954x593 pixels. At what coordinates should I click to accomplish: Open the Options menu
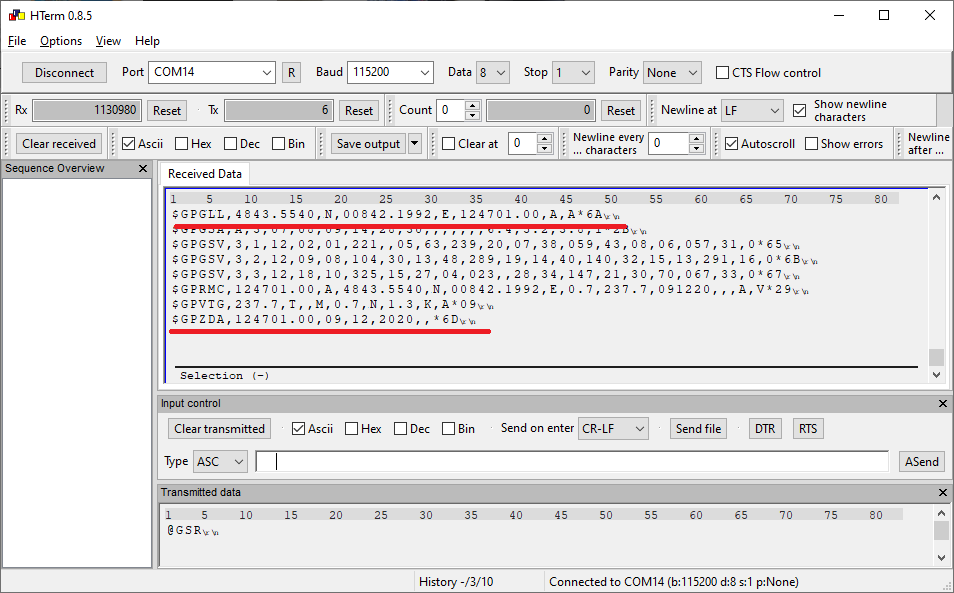pyautogui.click(x=61, y=41)
